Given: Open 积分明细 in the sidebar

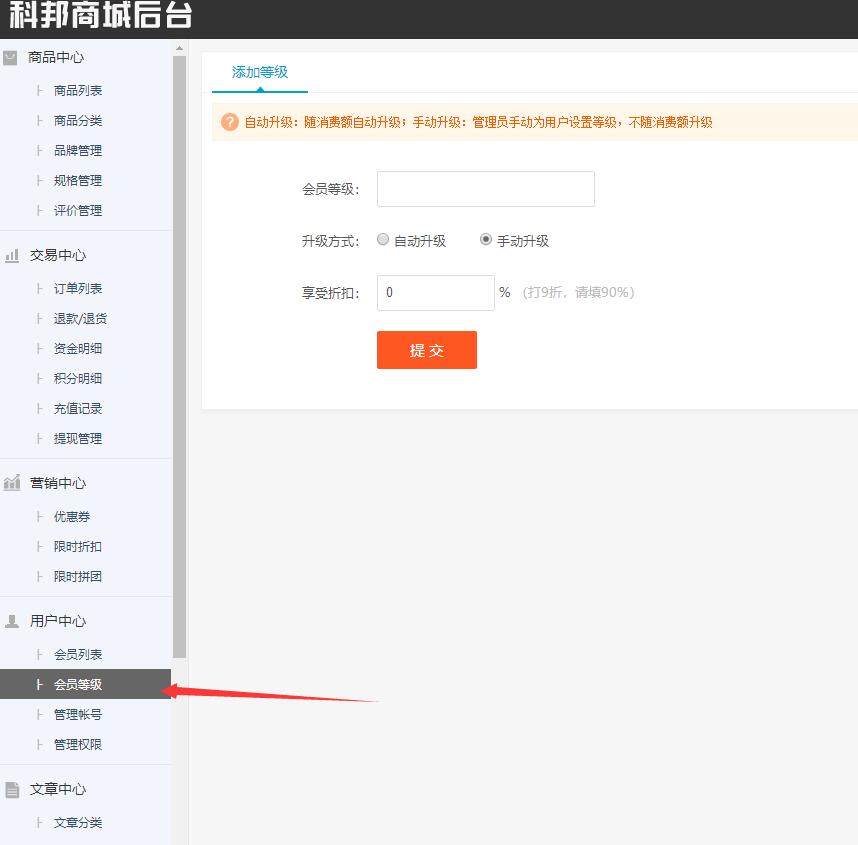Looking at the screenshot, I should coord(78,379).
